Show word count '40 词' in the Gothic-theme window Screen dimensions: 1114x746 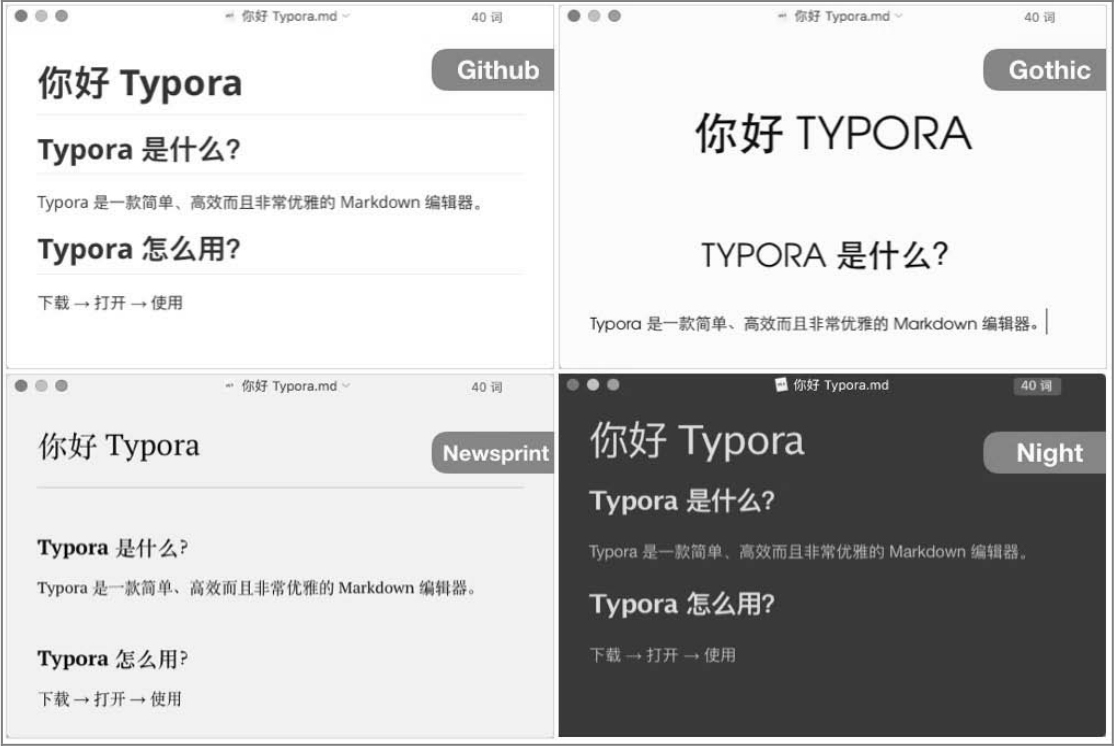(1039, 17)
